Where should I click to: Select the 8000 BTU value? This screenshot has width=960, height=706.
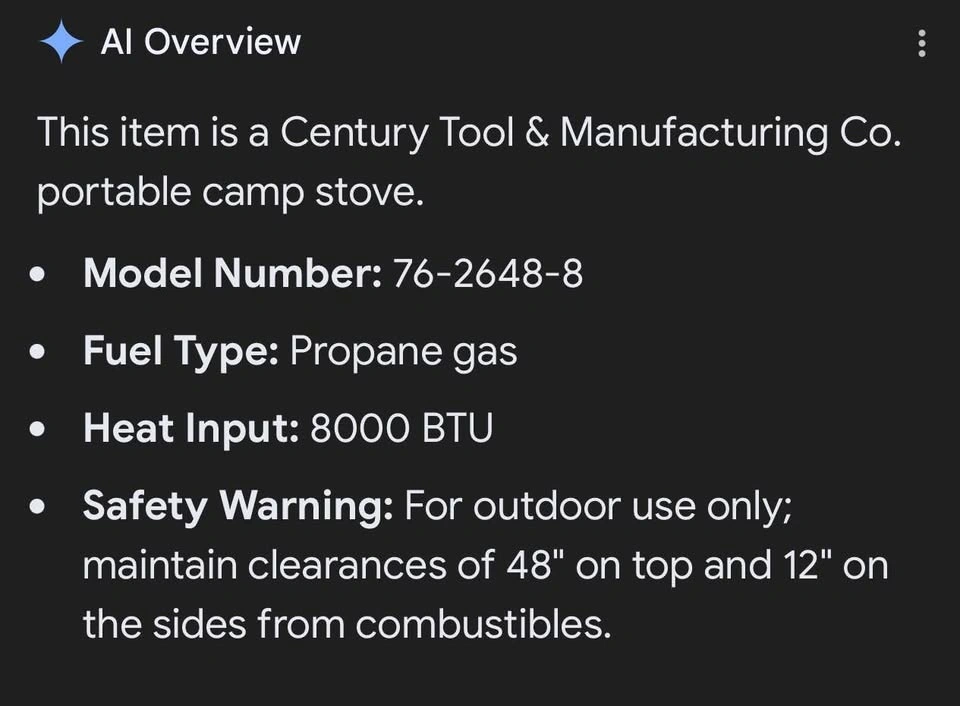401,429
